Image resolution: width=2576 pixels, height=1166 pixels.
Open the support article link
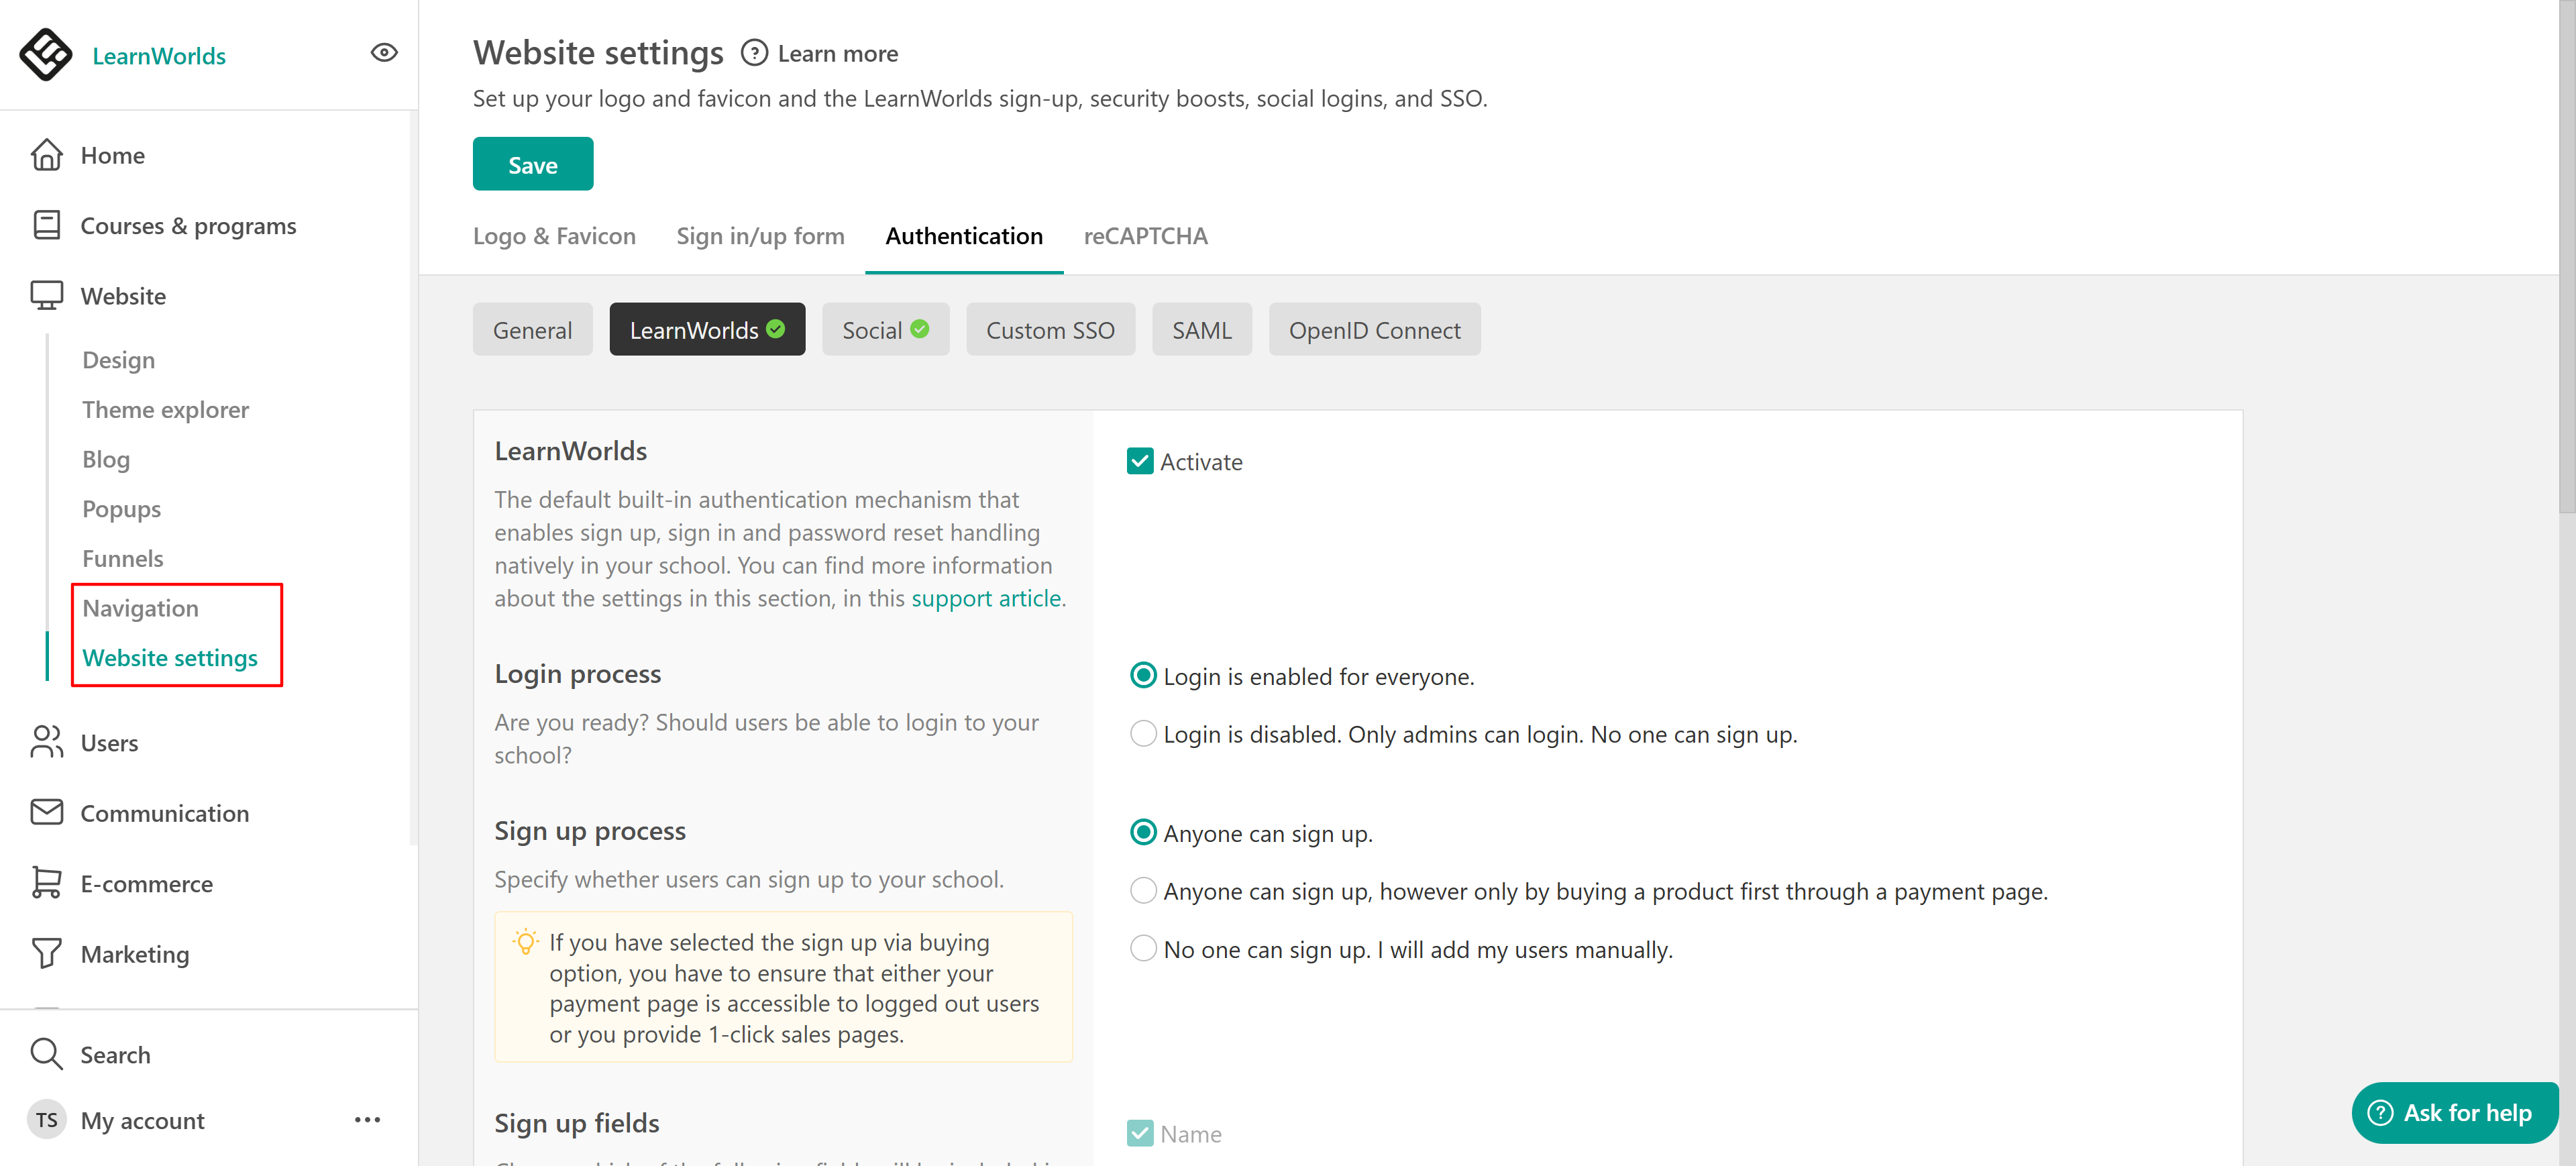985,598
